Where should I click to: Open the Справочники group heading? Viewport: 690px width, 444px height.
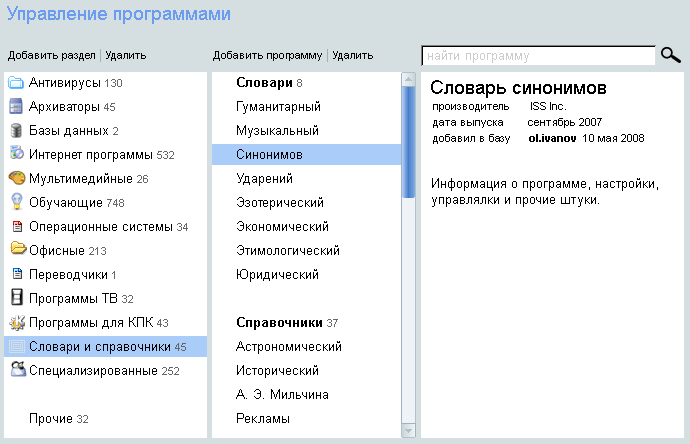pyautogui.click(x=279, y=323)
